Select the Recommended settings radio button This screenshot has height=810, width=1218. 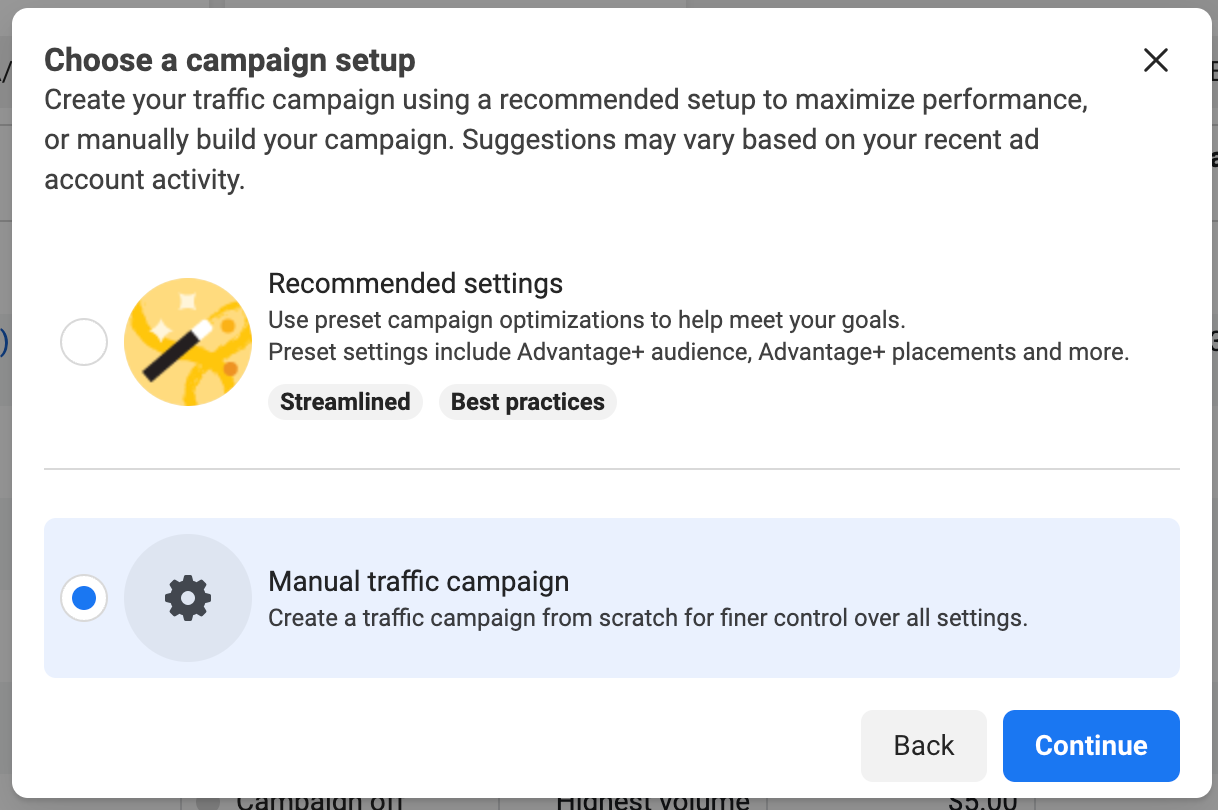[x=83, y=342]
